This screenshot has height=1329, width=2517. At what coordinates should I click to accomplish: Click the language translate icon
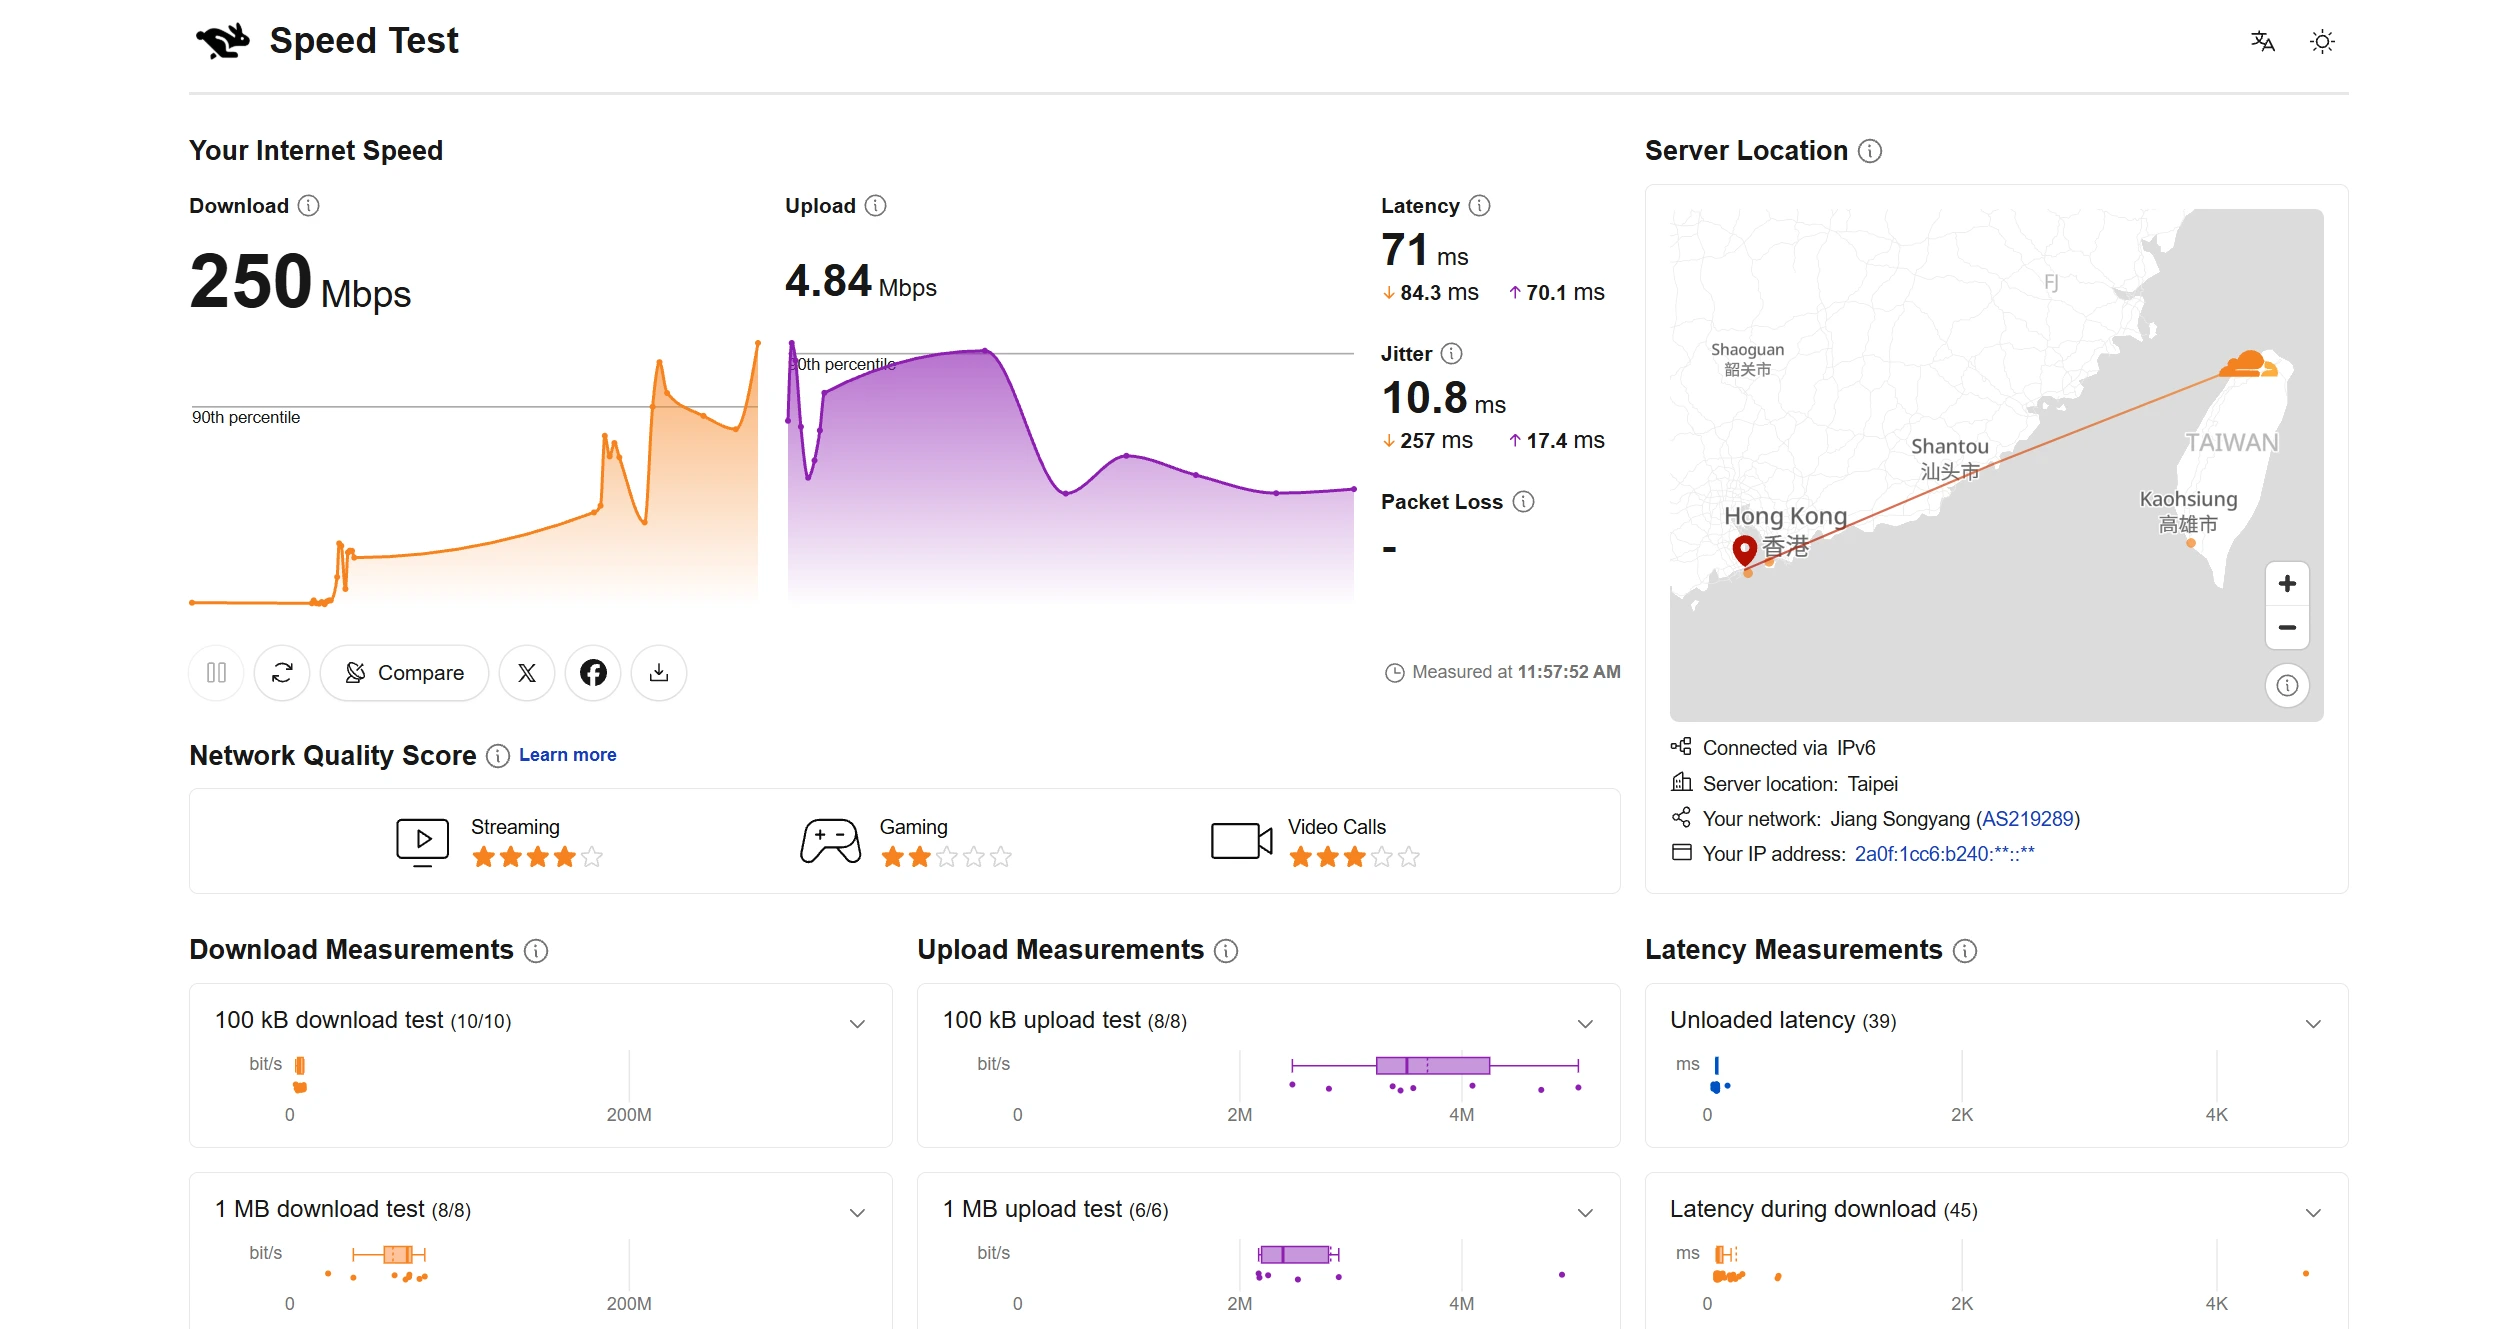point(2262,41)
